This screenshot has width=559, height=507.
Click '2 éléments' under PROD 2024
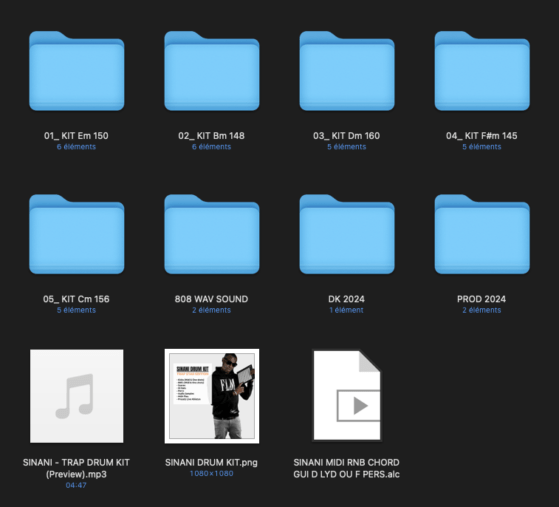482,310
